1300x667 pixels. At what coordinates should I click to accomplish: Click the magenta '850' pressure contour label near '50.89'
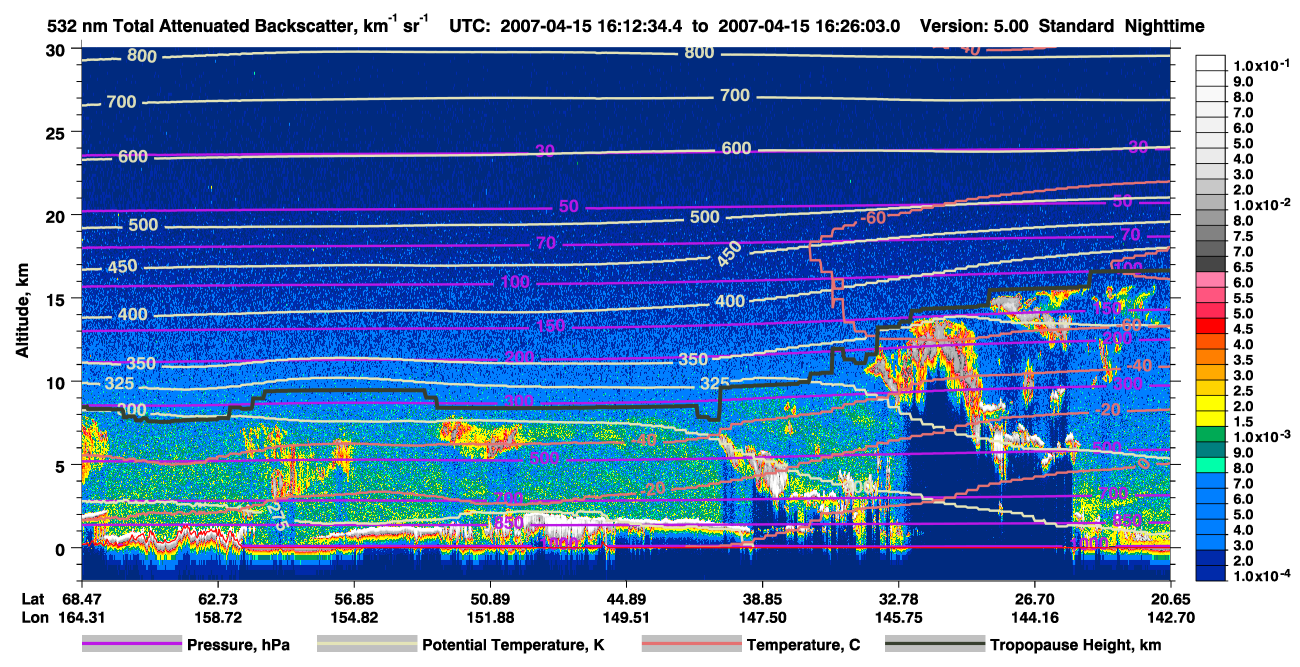pos(507,523)
